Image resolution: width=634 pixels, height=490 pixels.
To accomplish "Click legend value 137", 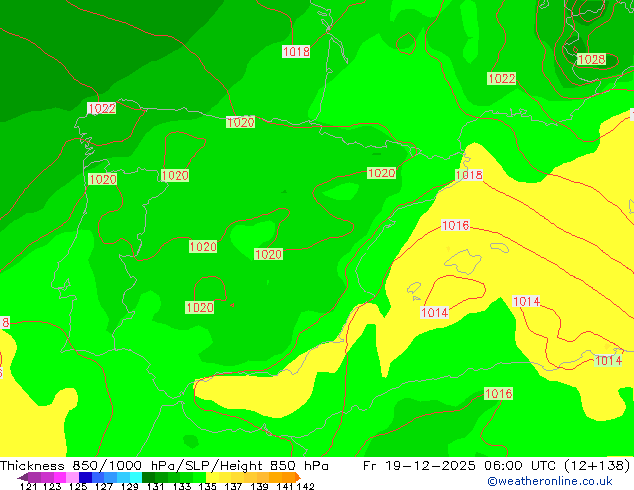I will [233, 486].
